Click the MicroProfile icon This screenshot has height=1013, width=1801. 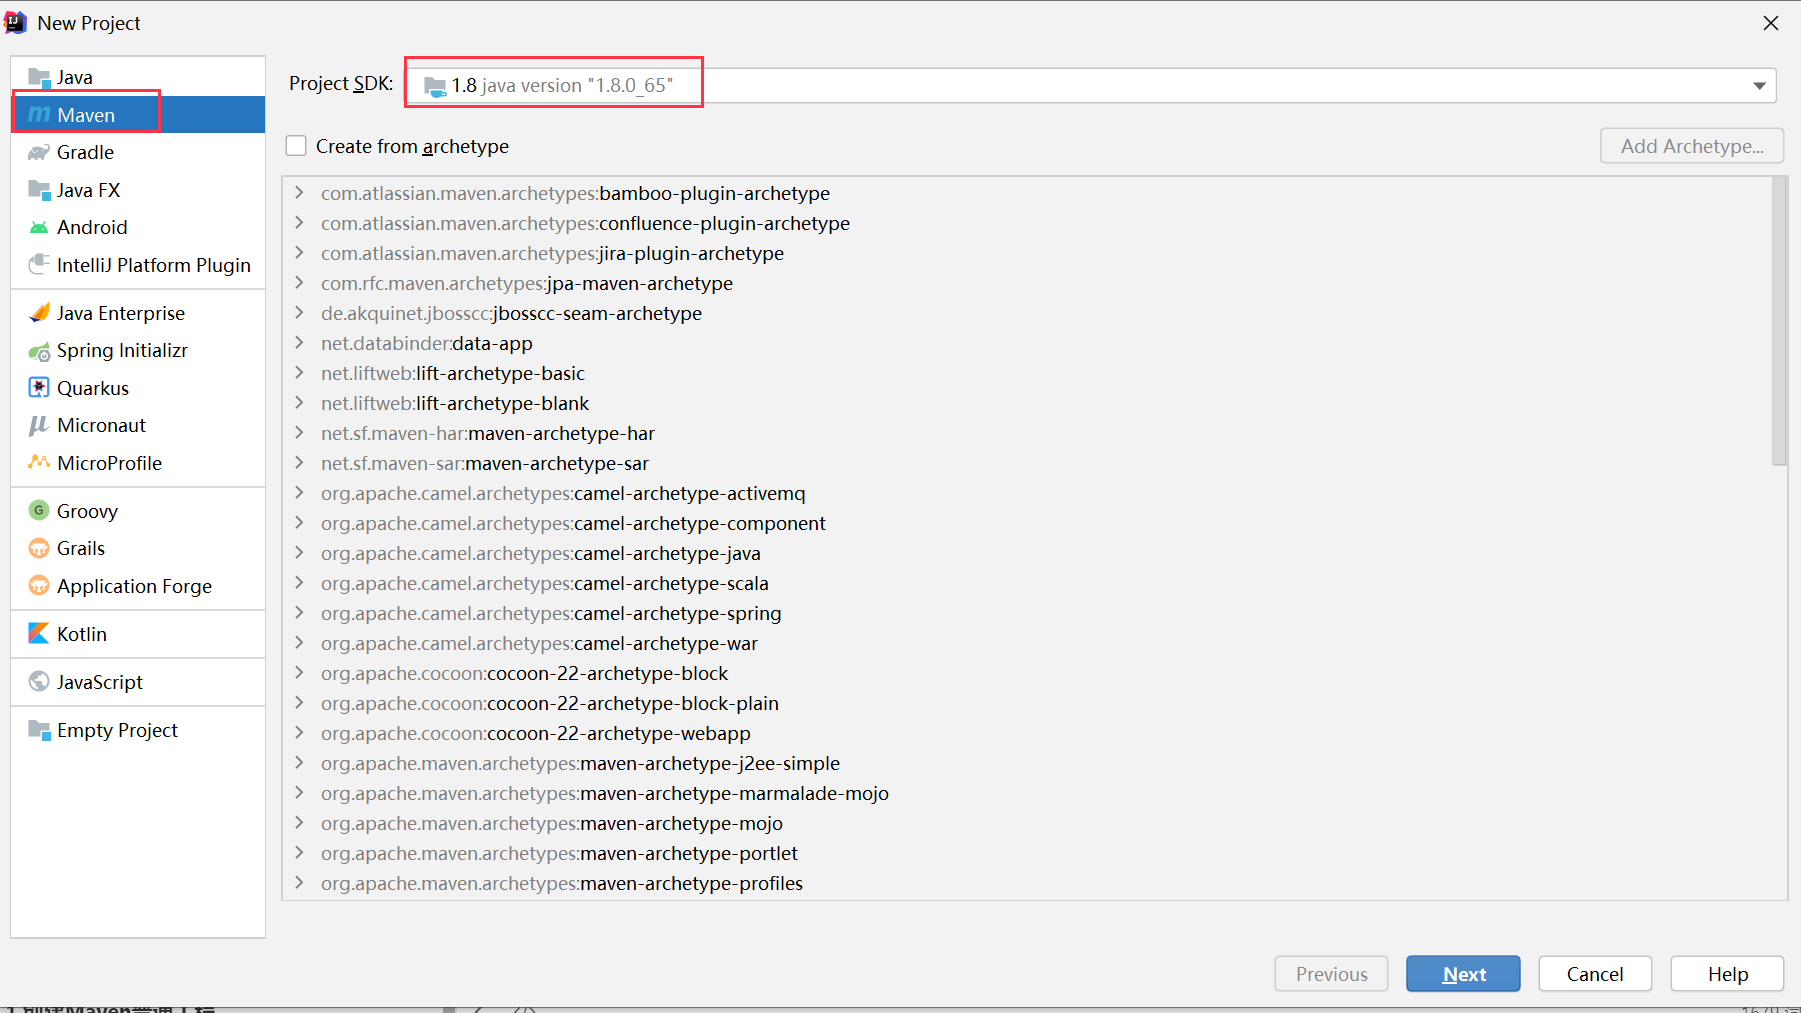[x=39, y=462]
